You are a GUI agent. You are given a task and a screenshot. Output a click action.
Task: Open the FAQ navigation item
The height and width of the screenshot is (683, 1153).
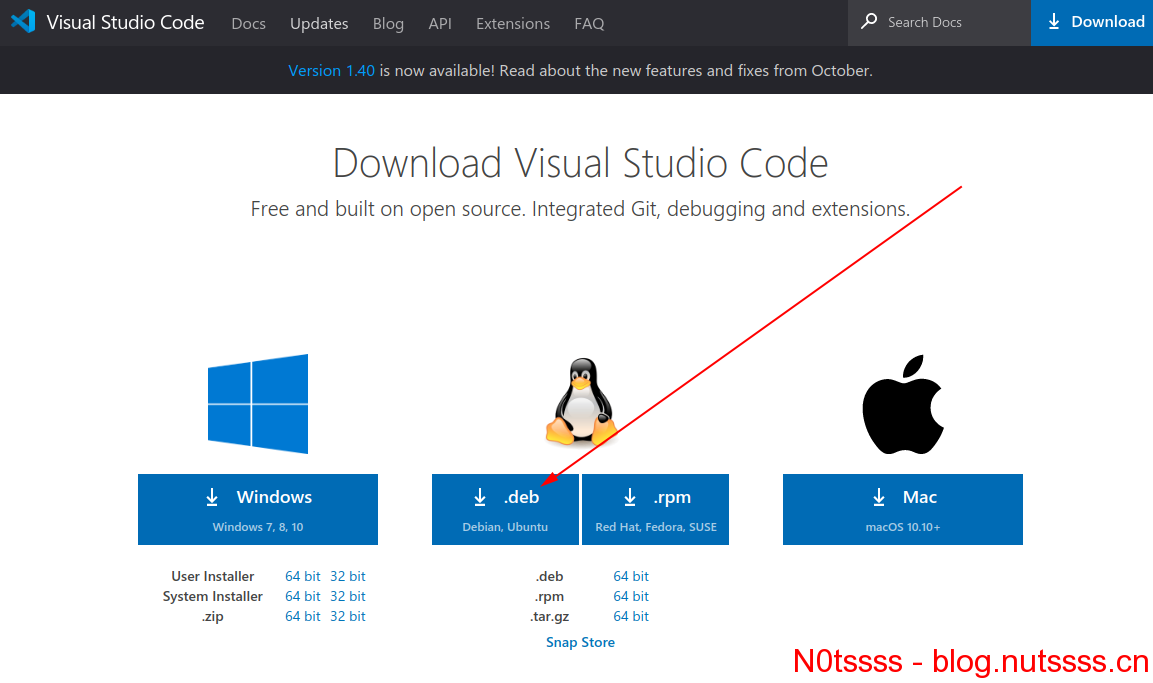[589, 24]
